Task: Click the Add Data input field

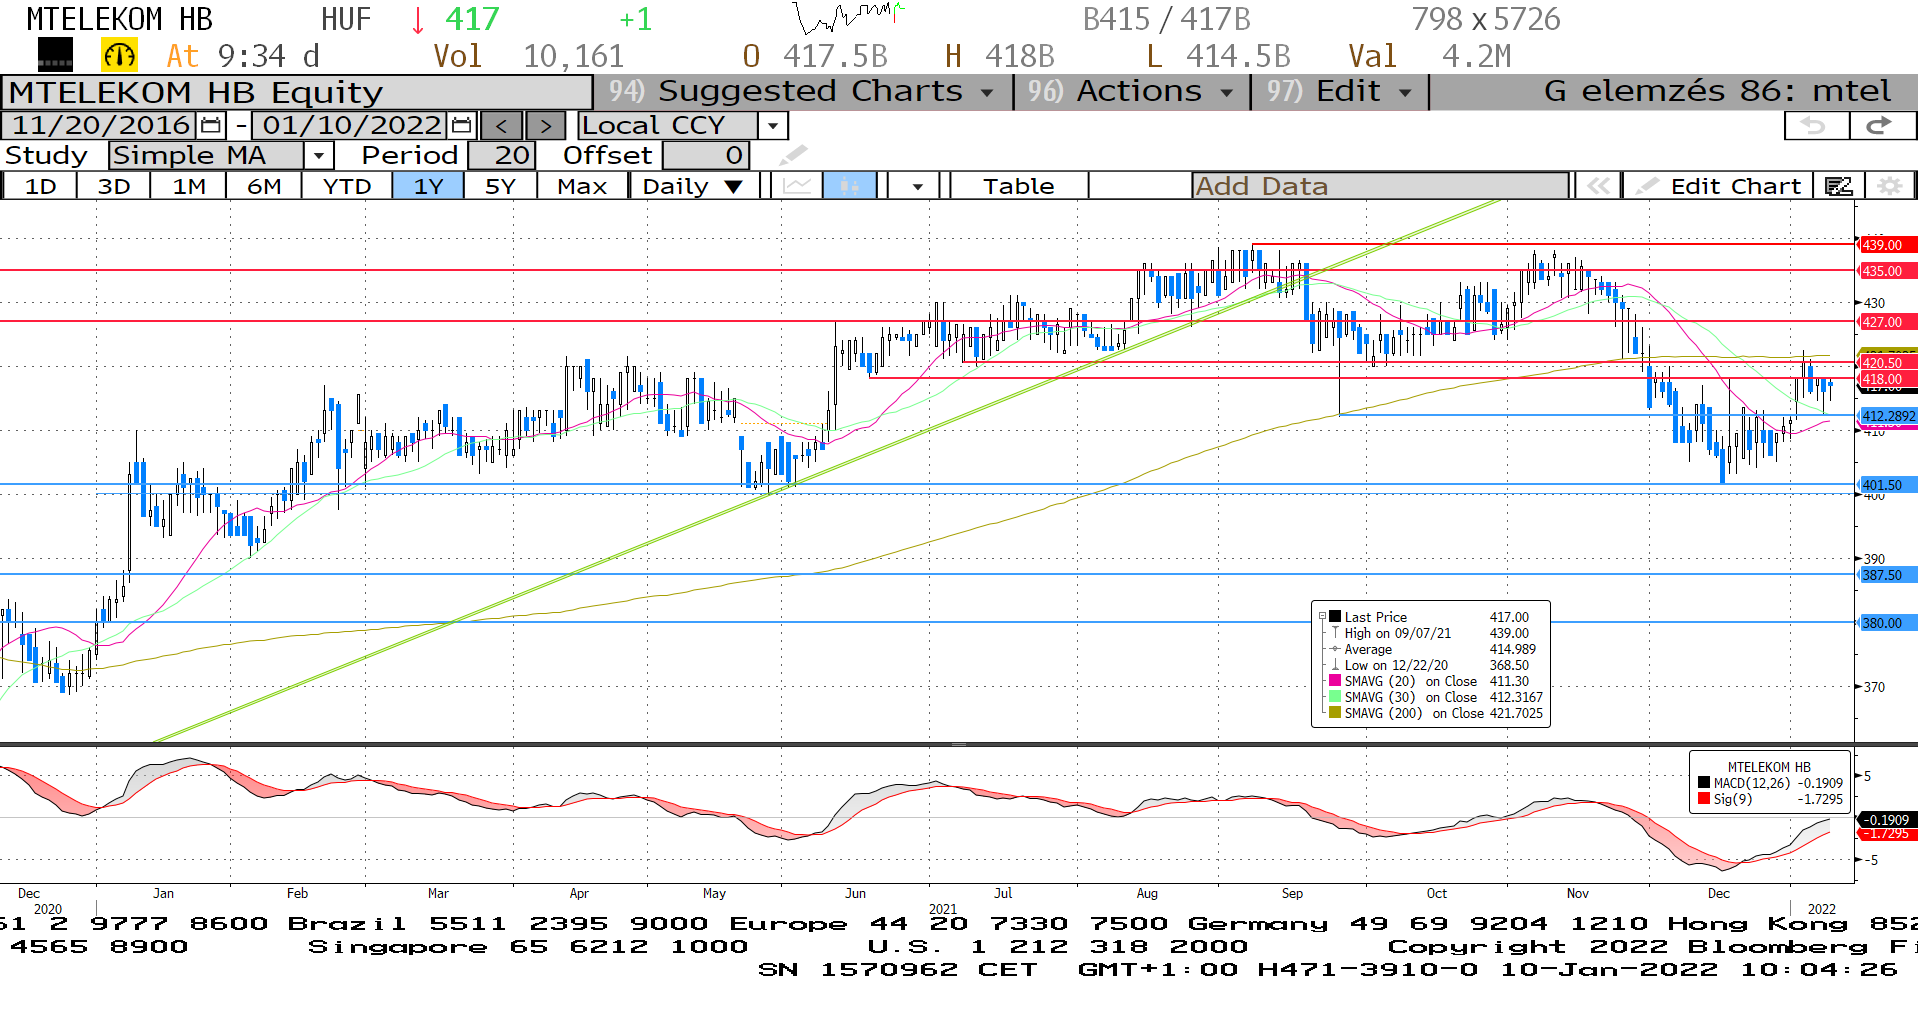Action: [1380, 186]
